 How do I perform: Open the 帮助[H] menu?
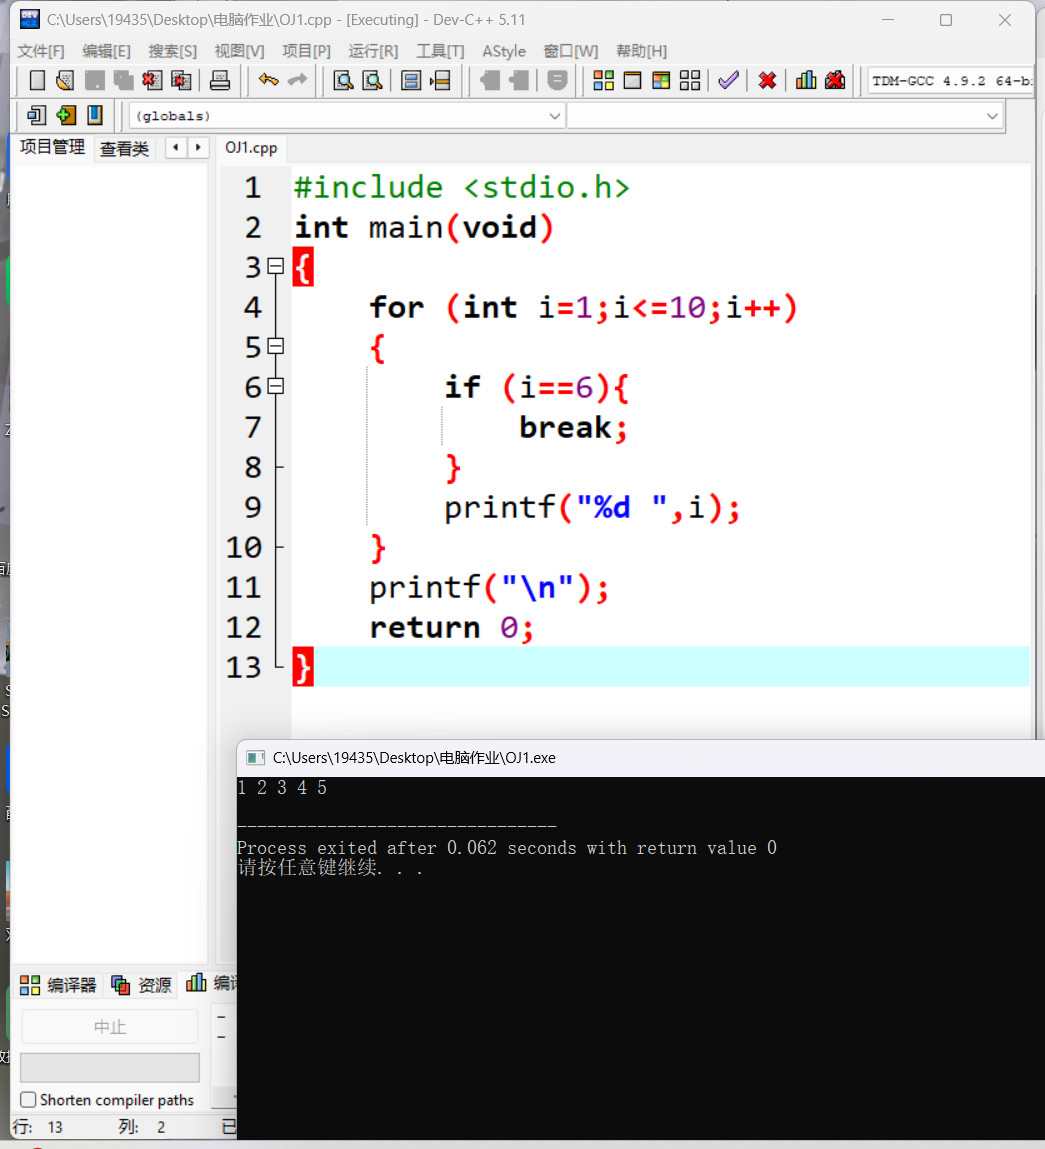pos(641,51)
